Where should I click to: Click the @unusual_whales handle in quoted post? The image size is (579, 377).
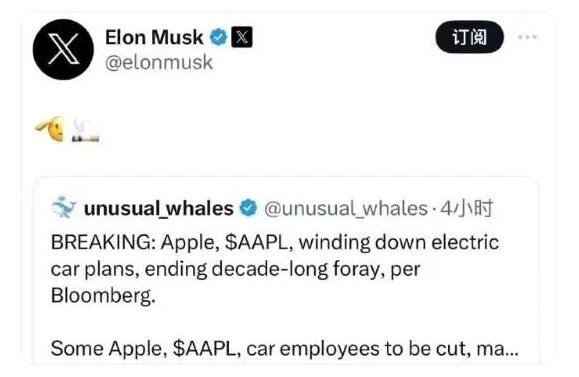pyautogui.click(x=346, y=209)
